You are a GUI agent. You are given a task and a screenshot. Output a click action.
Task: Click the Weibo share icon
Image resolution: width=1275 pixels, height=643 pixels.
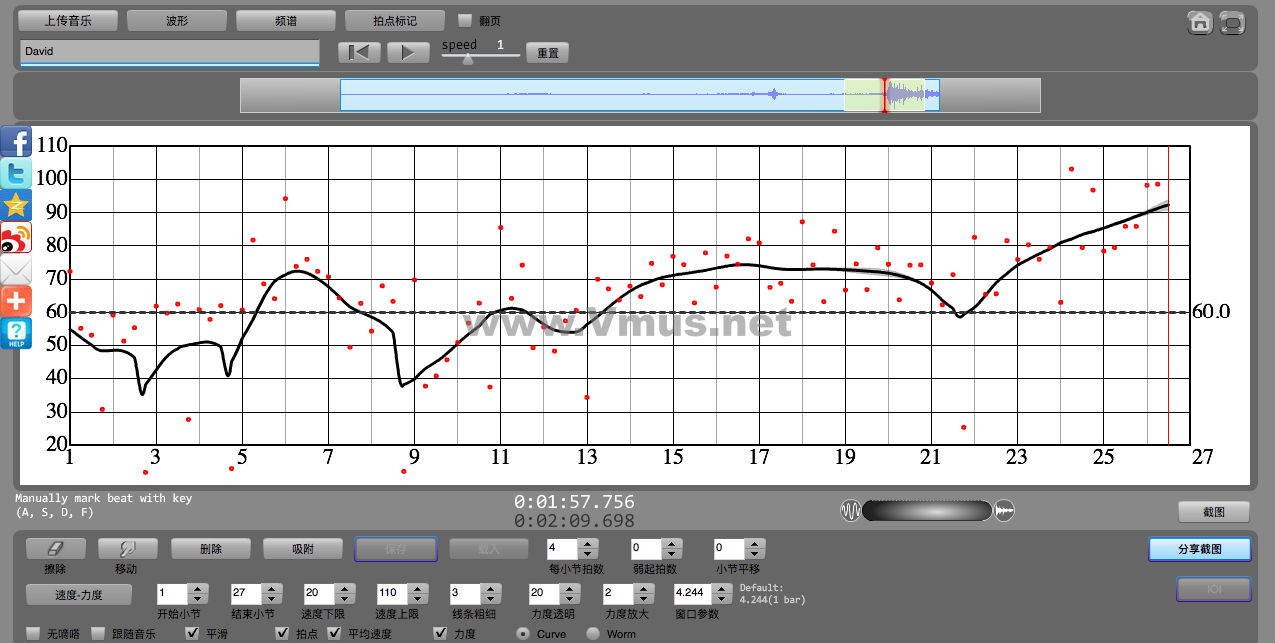point(16,238)
